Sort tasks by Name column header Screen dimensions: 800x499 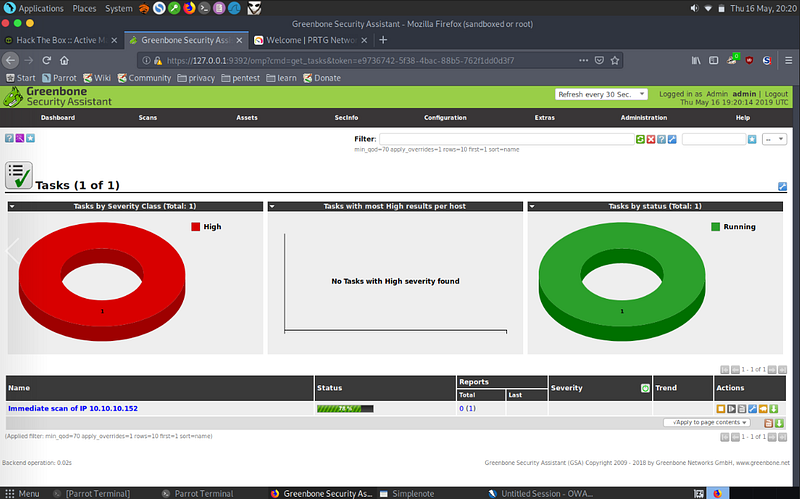point(19,388)
